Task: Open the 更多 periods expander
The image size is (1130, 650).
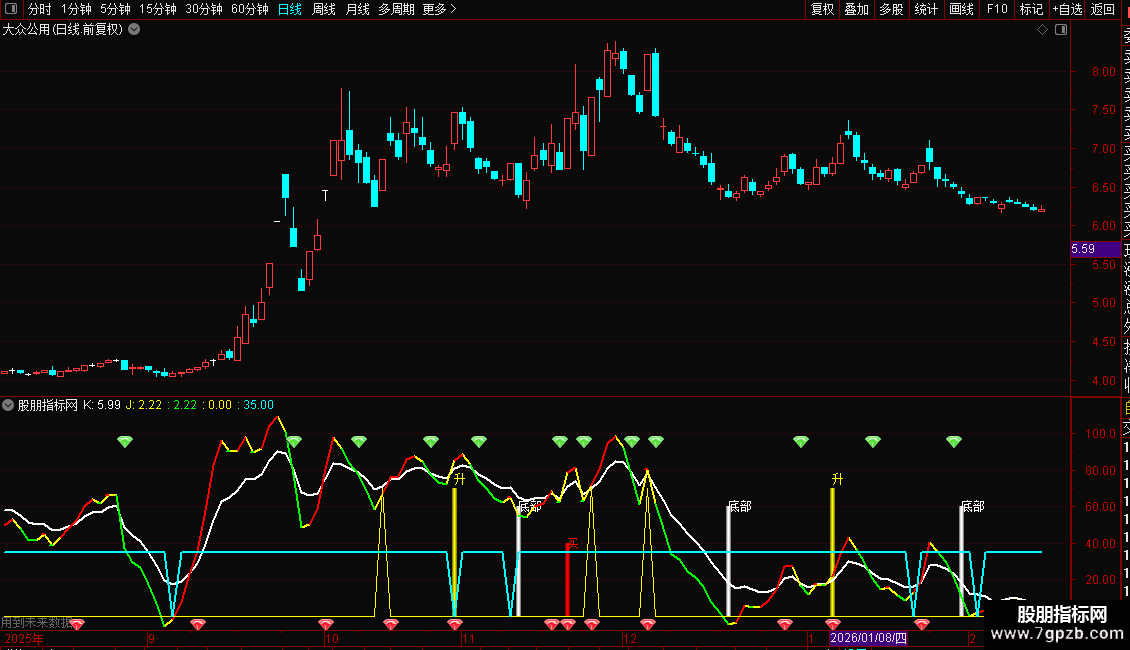Action: (439, 10)
